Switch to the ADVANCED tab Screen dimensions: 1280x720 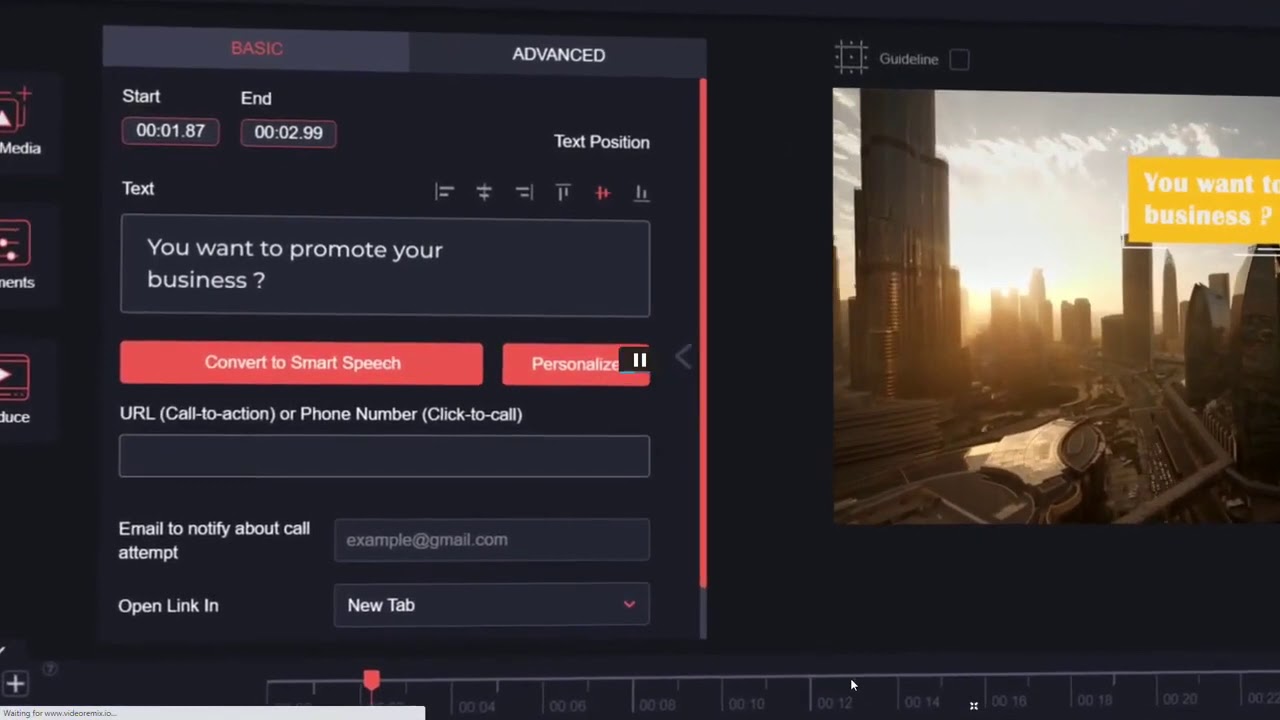(558, 55)
